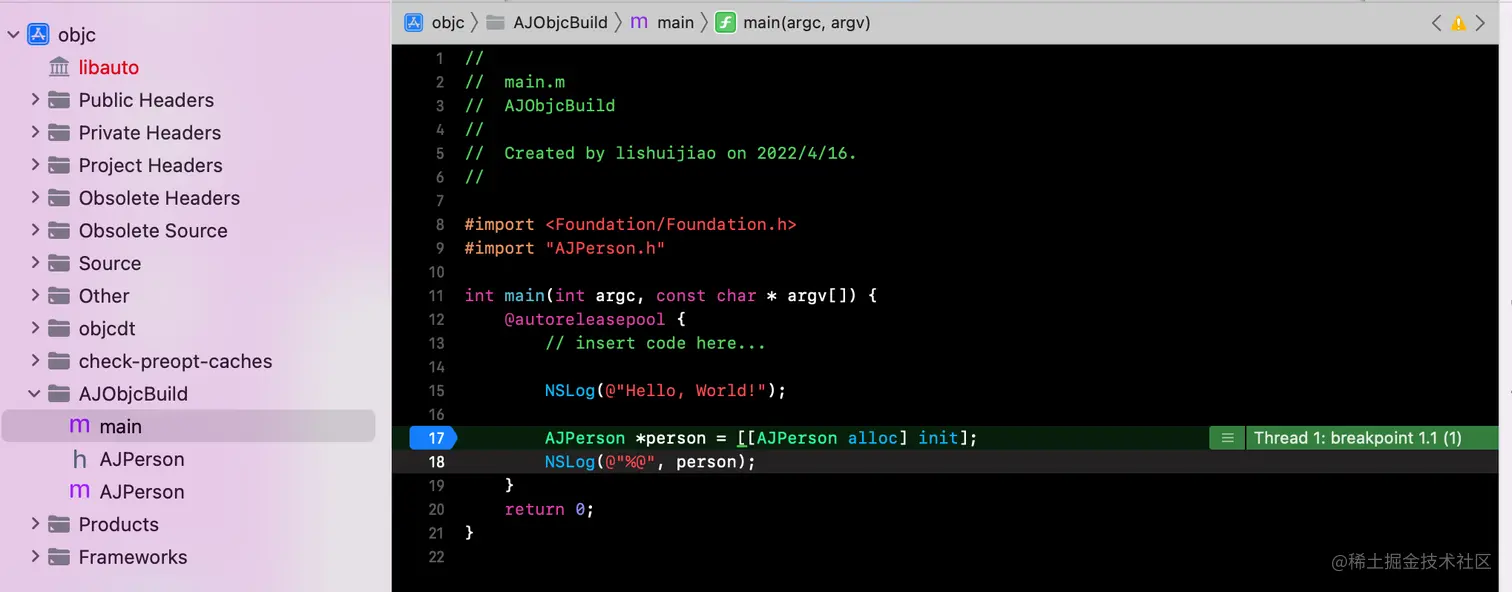Click line number 15 in the gutter
1512x592 pixels.
[x=436, y=390]
